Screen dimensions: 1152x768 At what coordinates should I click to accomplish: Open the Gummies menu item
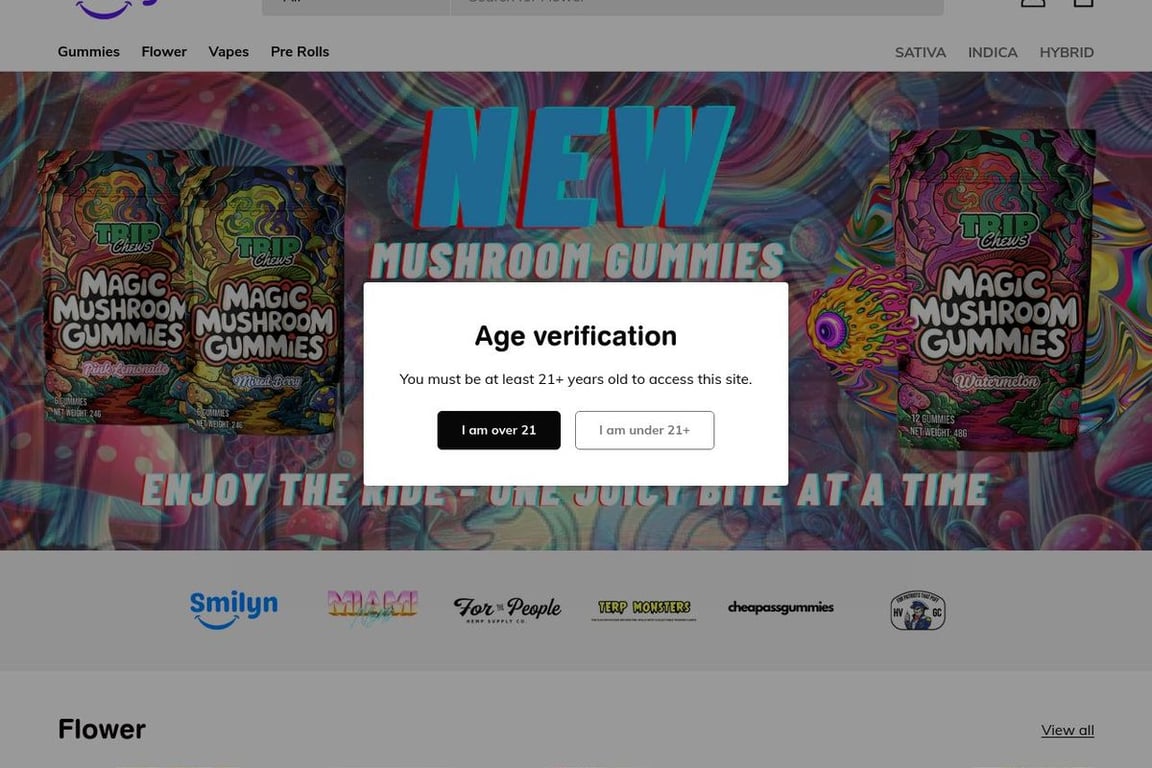89,51
